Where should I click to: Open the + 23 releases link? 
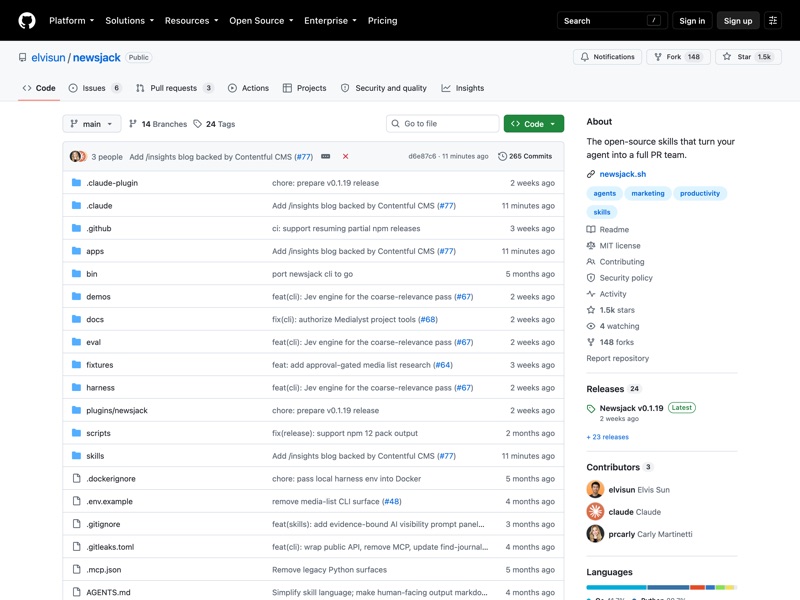coord(608,437)
